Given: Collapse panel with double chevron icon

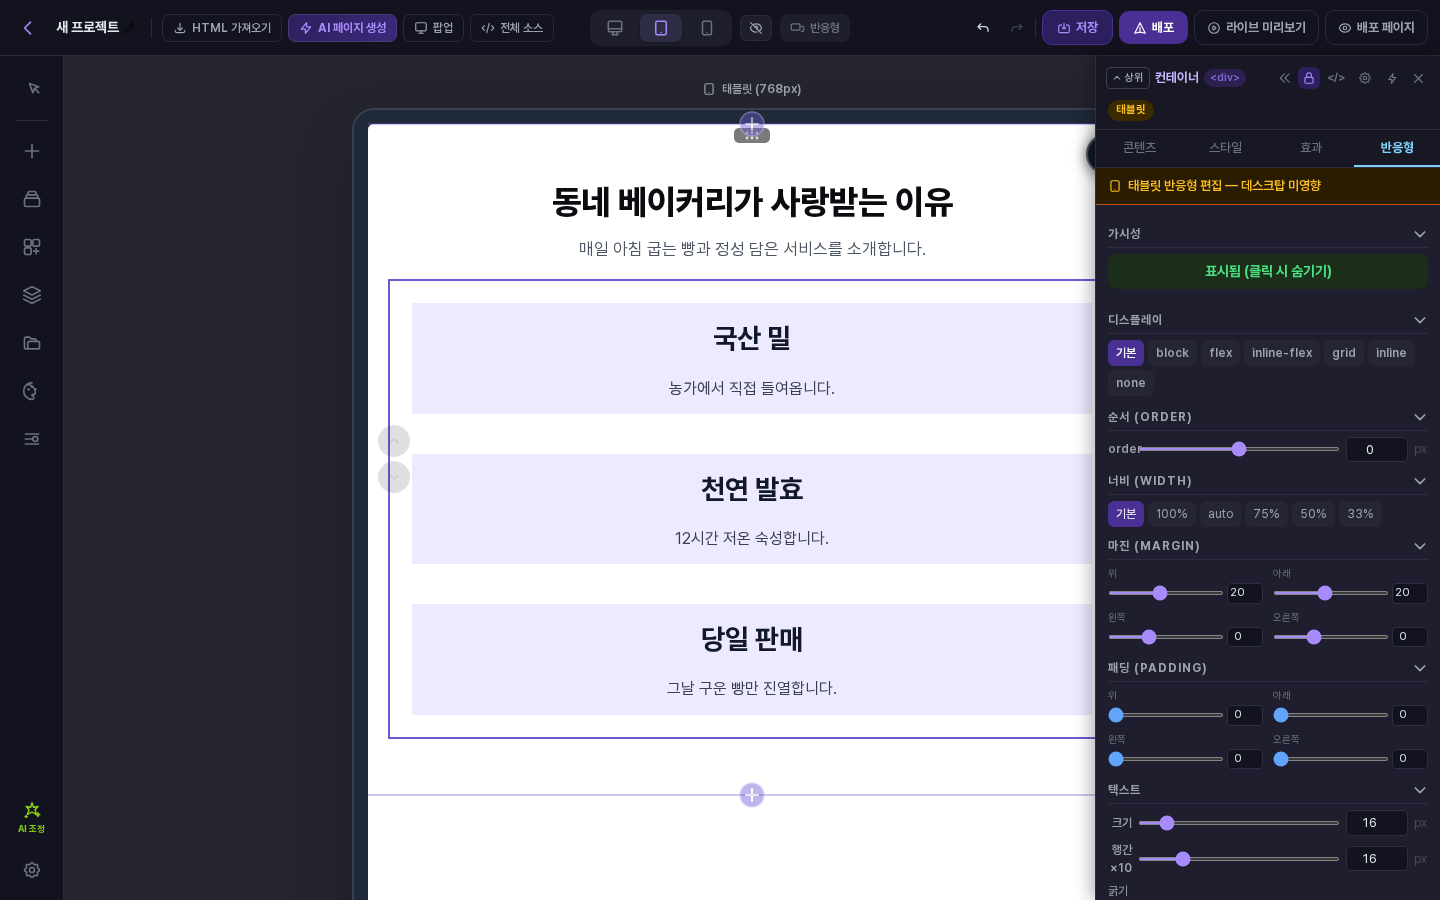Looking at the screenshot, I should (1284, 78).
